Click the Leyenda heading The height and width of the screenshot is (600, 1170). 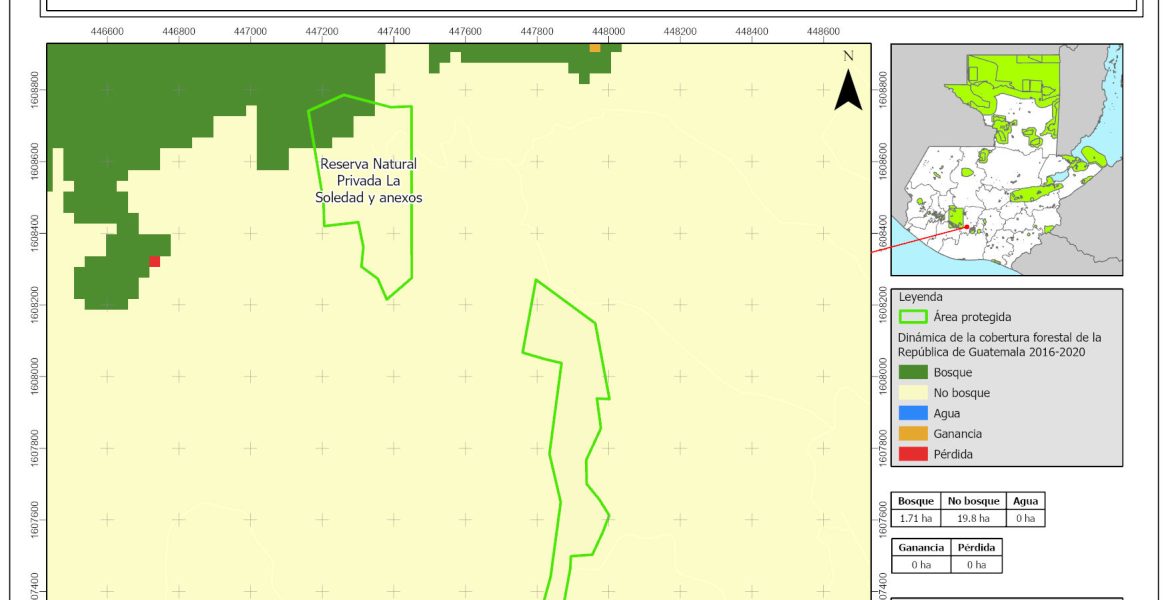(920, 297)
